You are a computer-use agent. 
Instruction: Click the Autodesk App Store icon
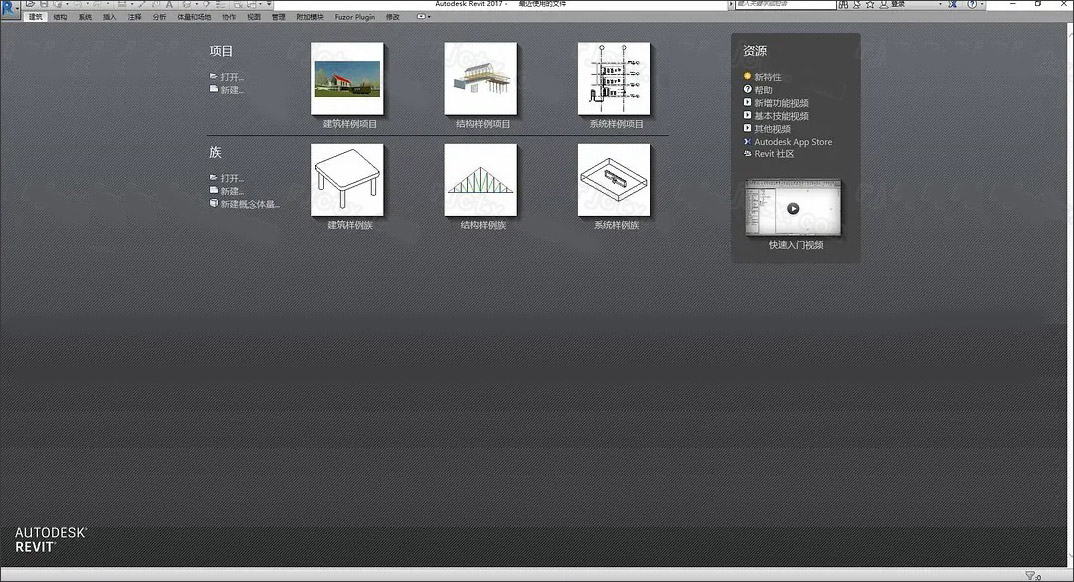coord(745,141)
